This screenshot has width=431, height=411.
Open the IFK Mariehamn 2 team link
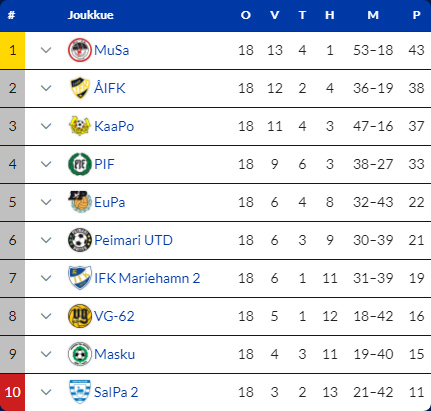[147, 278]
